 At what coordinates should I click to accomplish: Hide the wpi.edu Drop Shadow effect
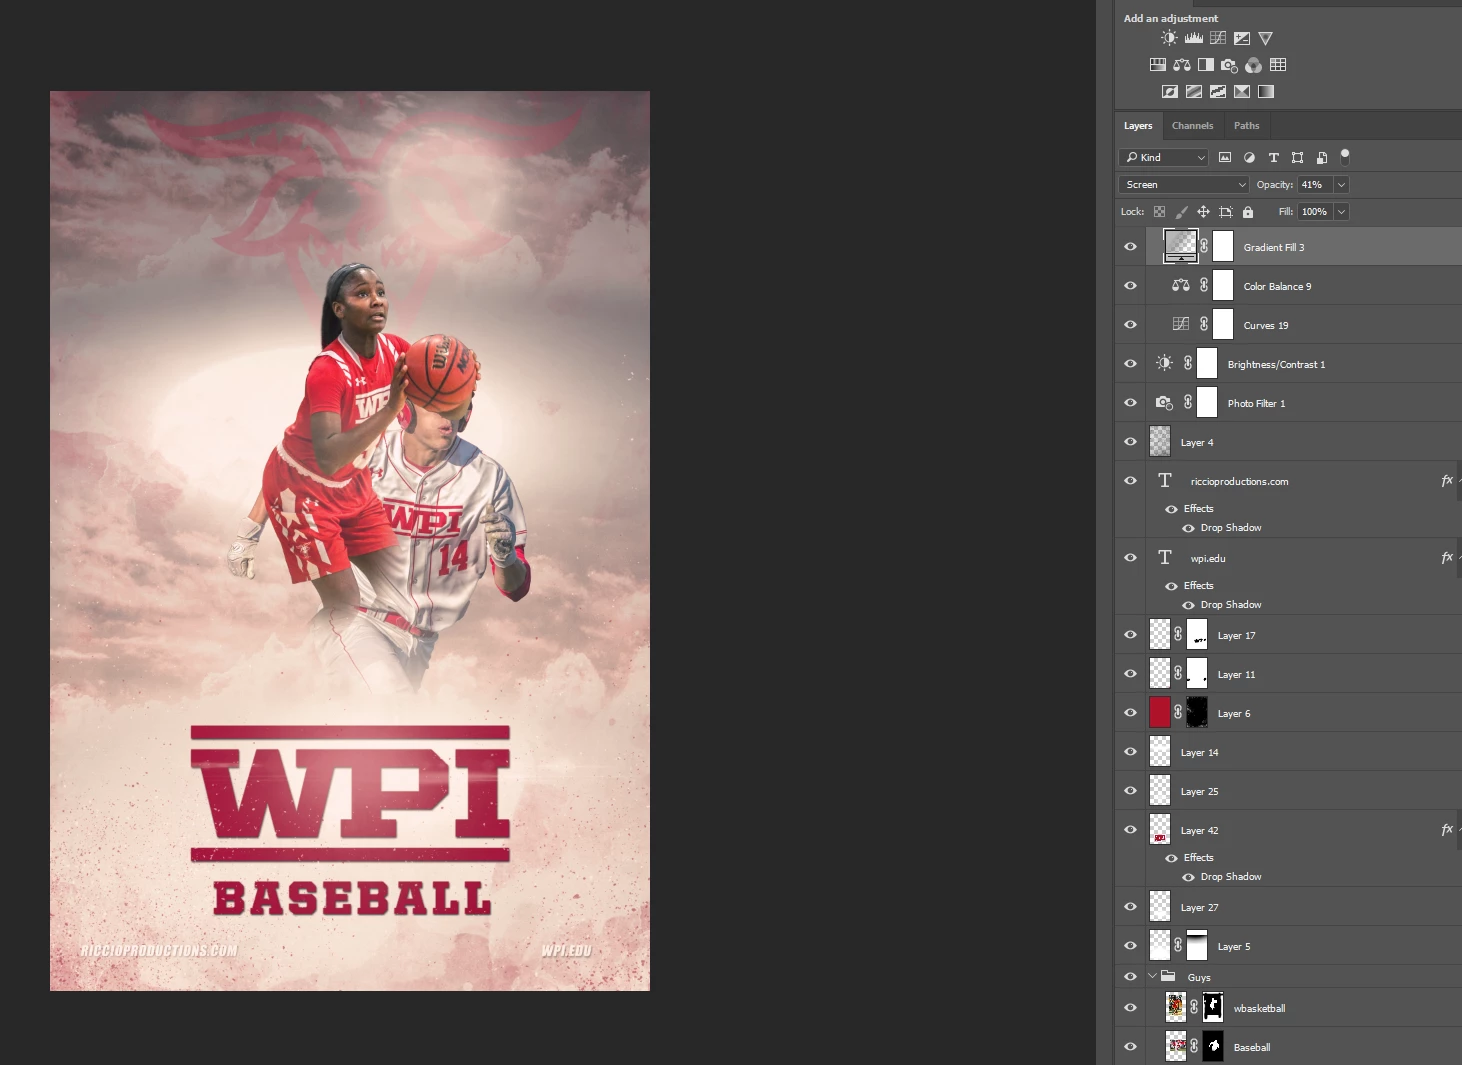[x=1189, y=605]
